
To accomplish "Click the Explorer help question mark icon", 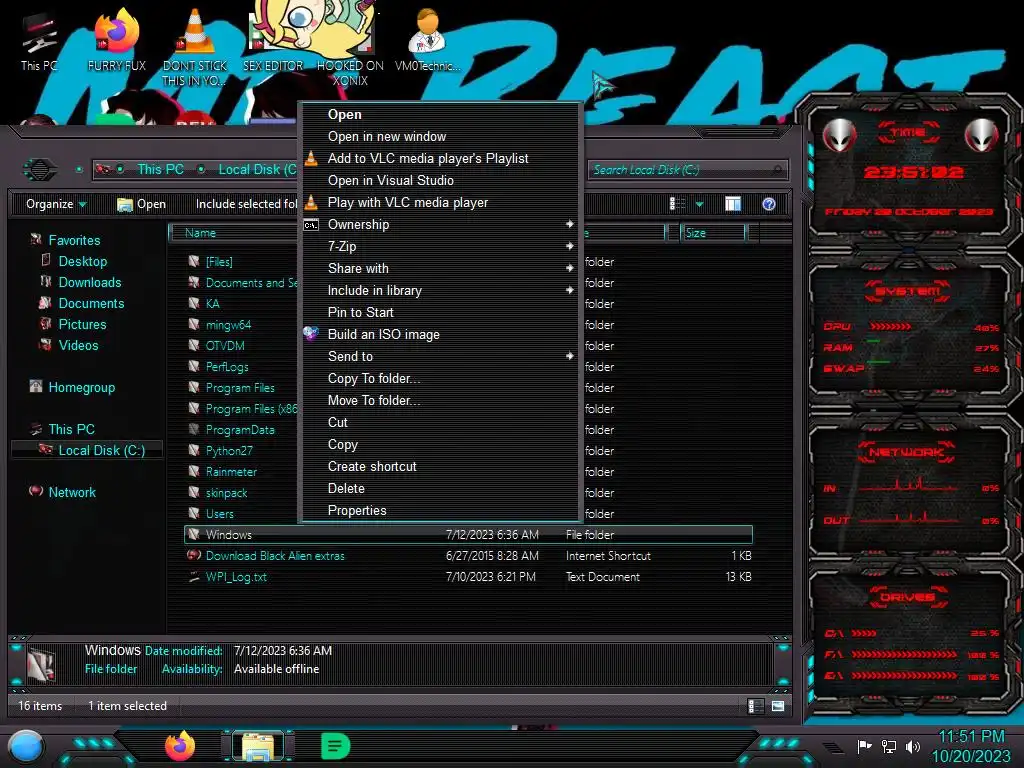I will 769,204.
